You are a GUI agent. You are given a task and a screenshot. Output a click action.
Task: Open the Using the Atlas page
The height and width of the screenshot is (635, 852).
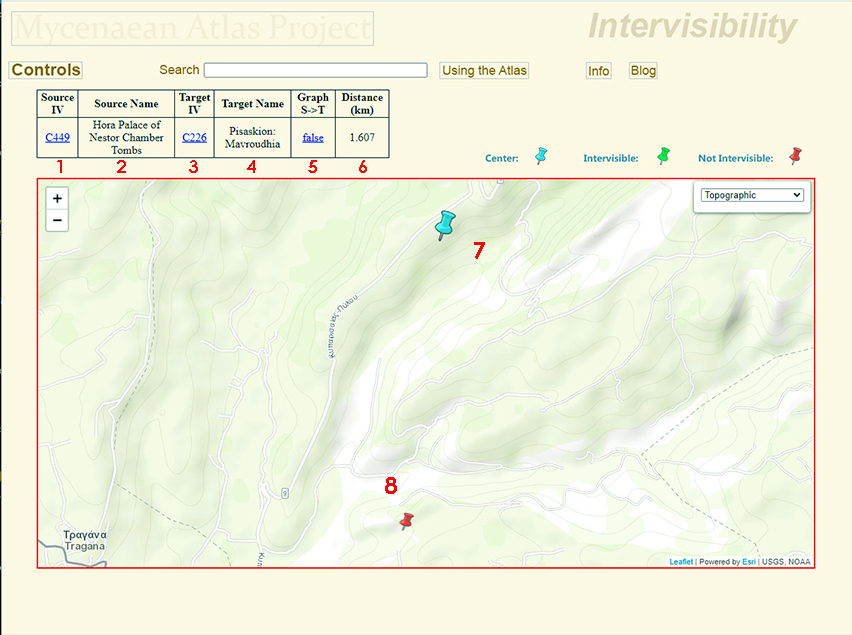tap(484, 70)
